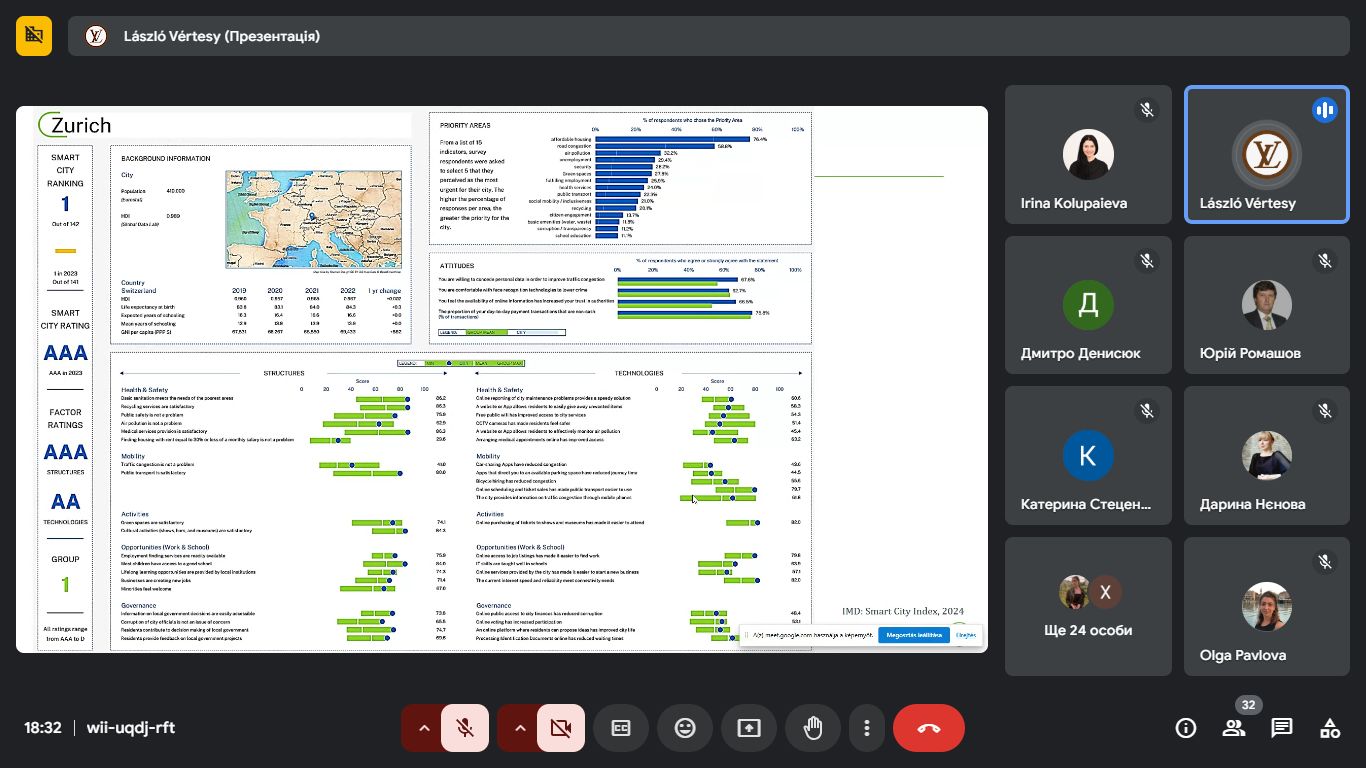Toggle the muted microphone button
Screen dimensions: 1366x768
pyautogui.click(x=465, y=728)
